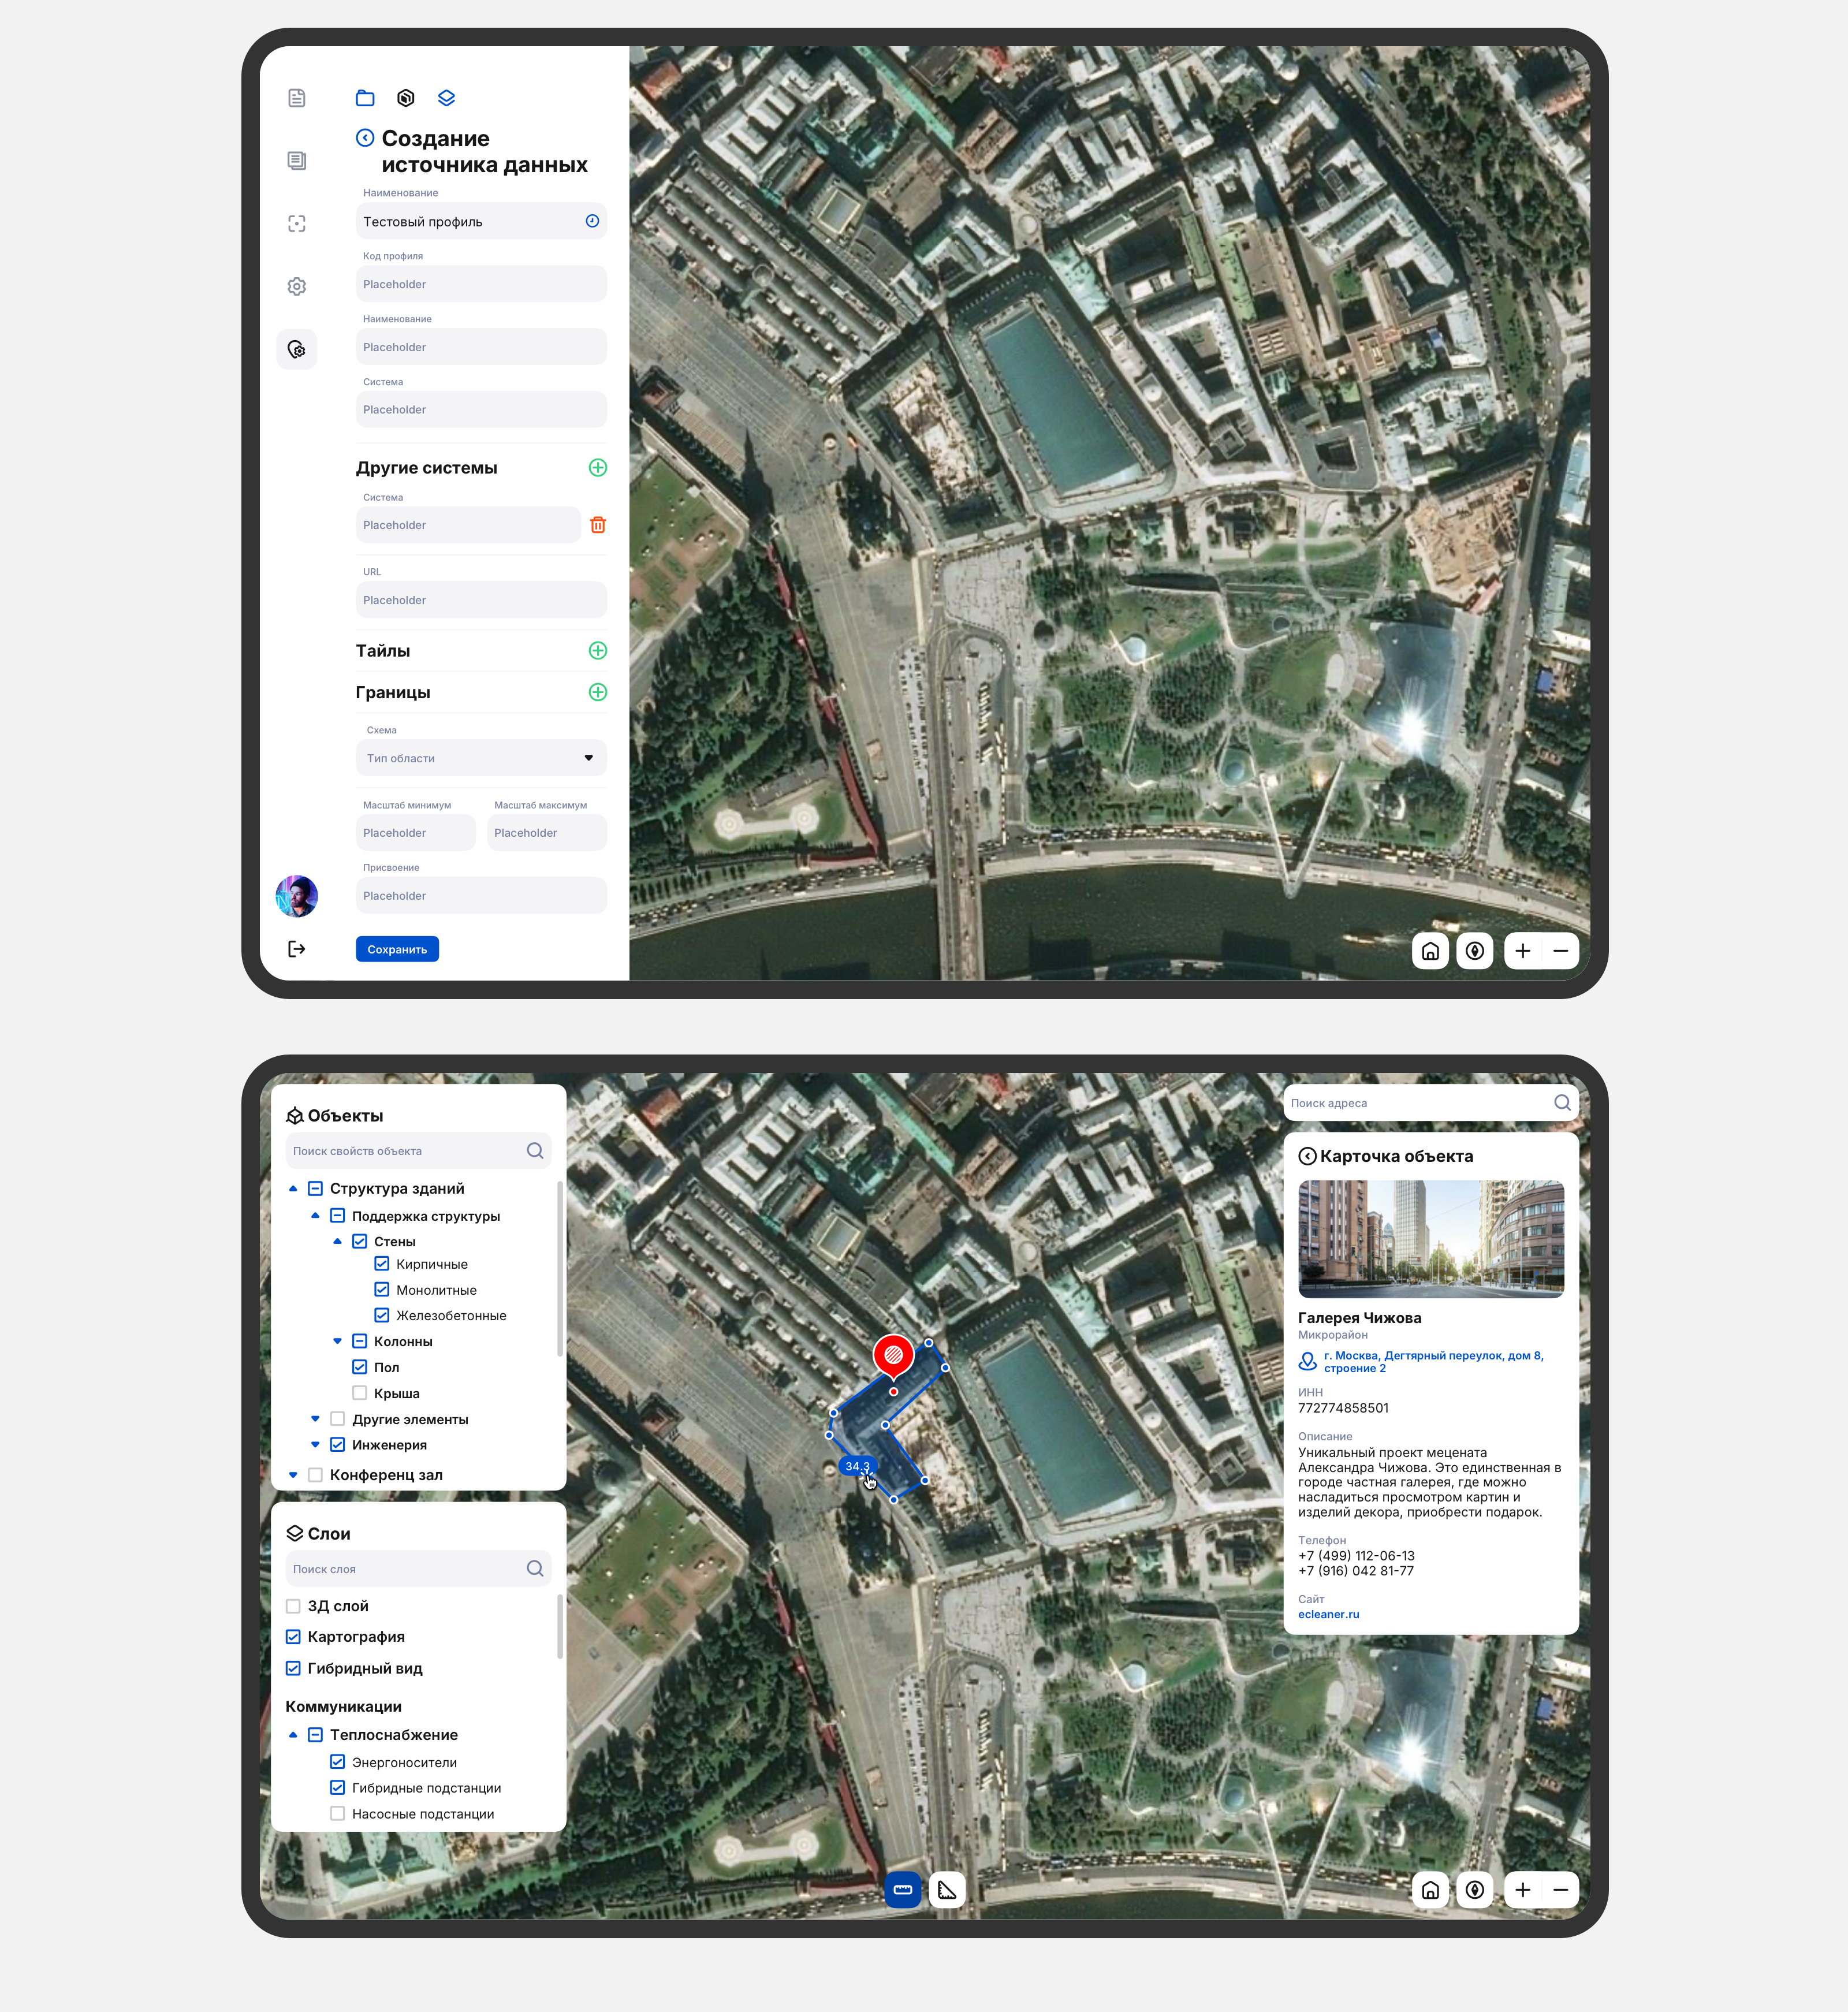Toggle the 3Д слой checkbox

click(x=293, y=1606)
